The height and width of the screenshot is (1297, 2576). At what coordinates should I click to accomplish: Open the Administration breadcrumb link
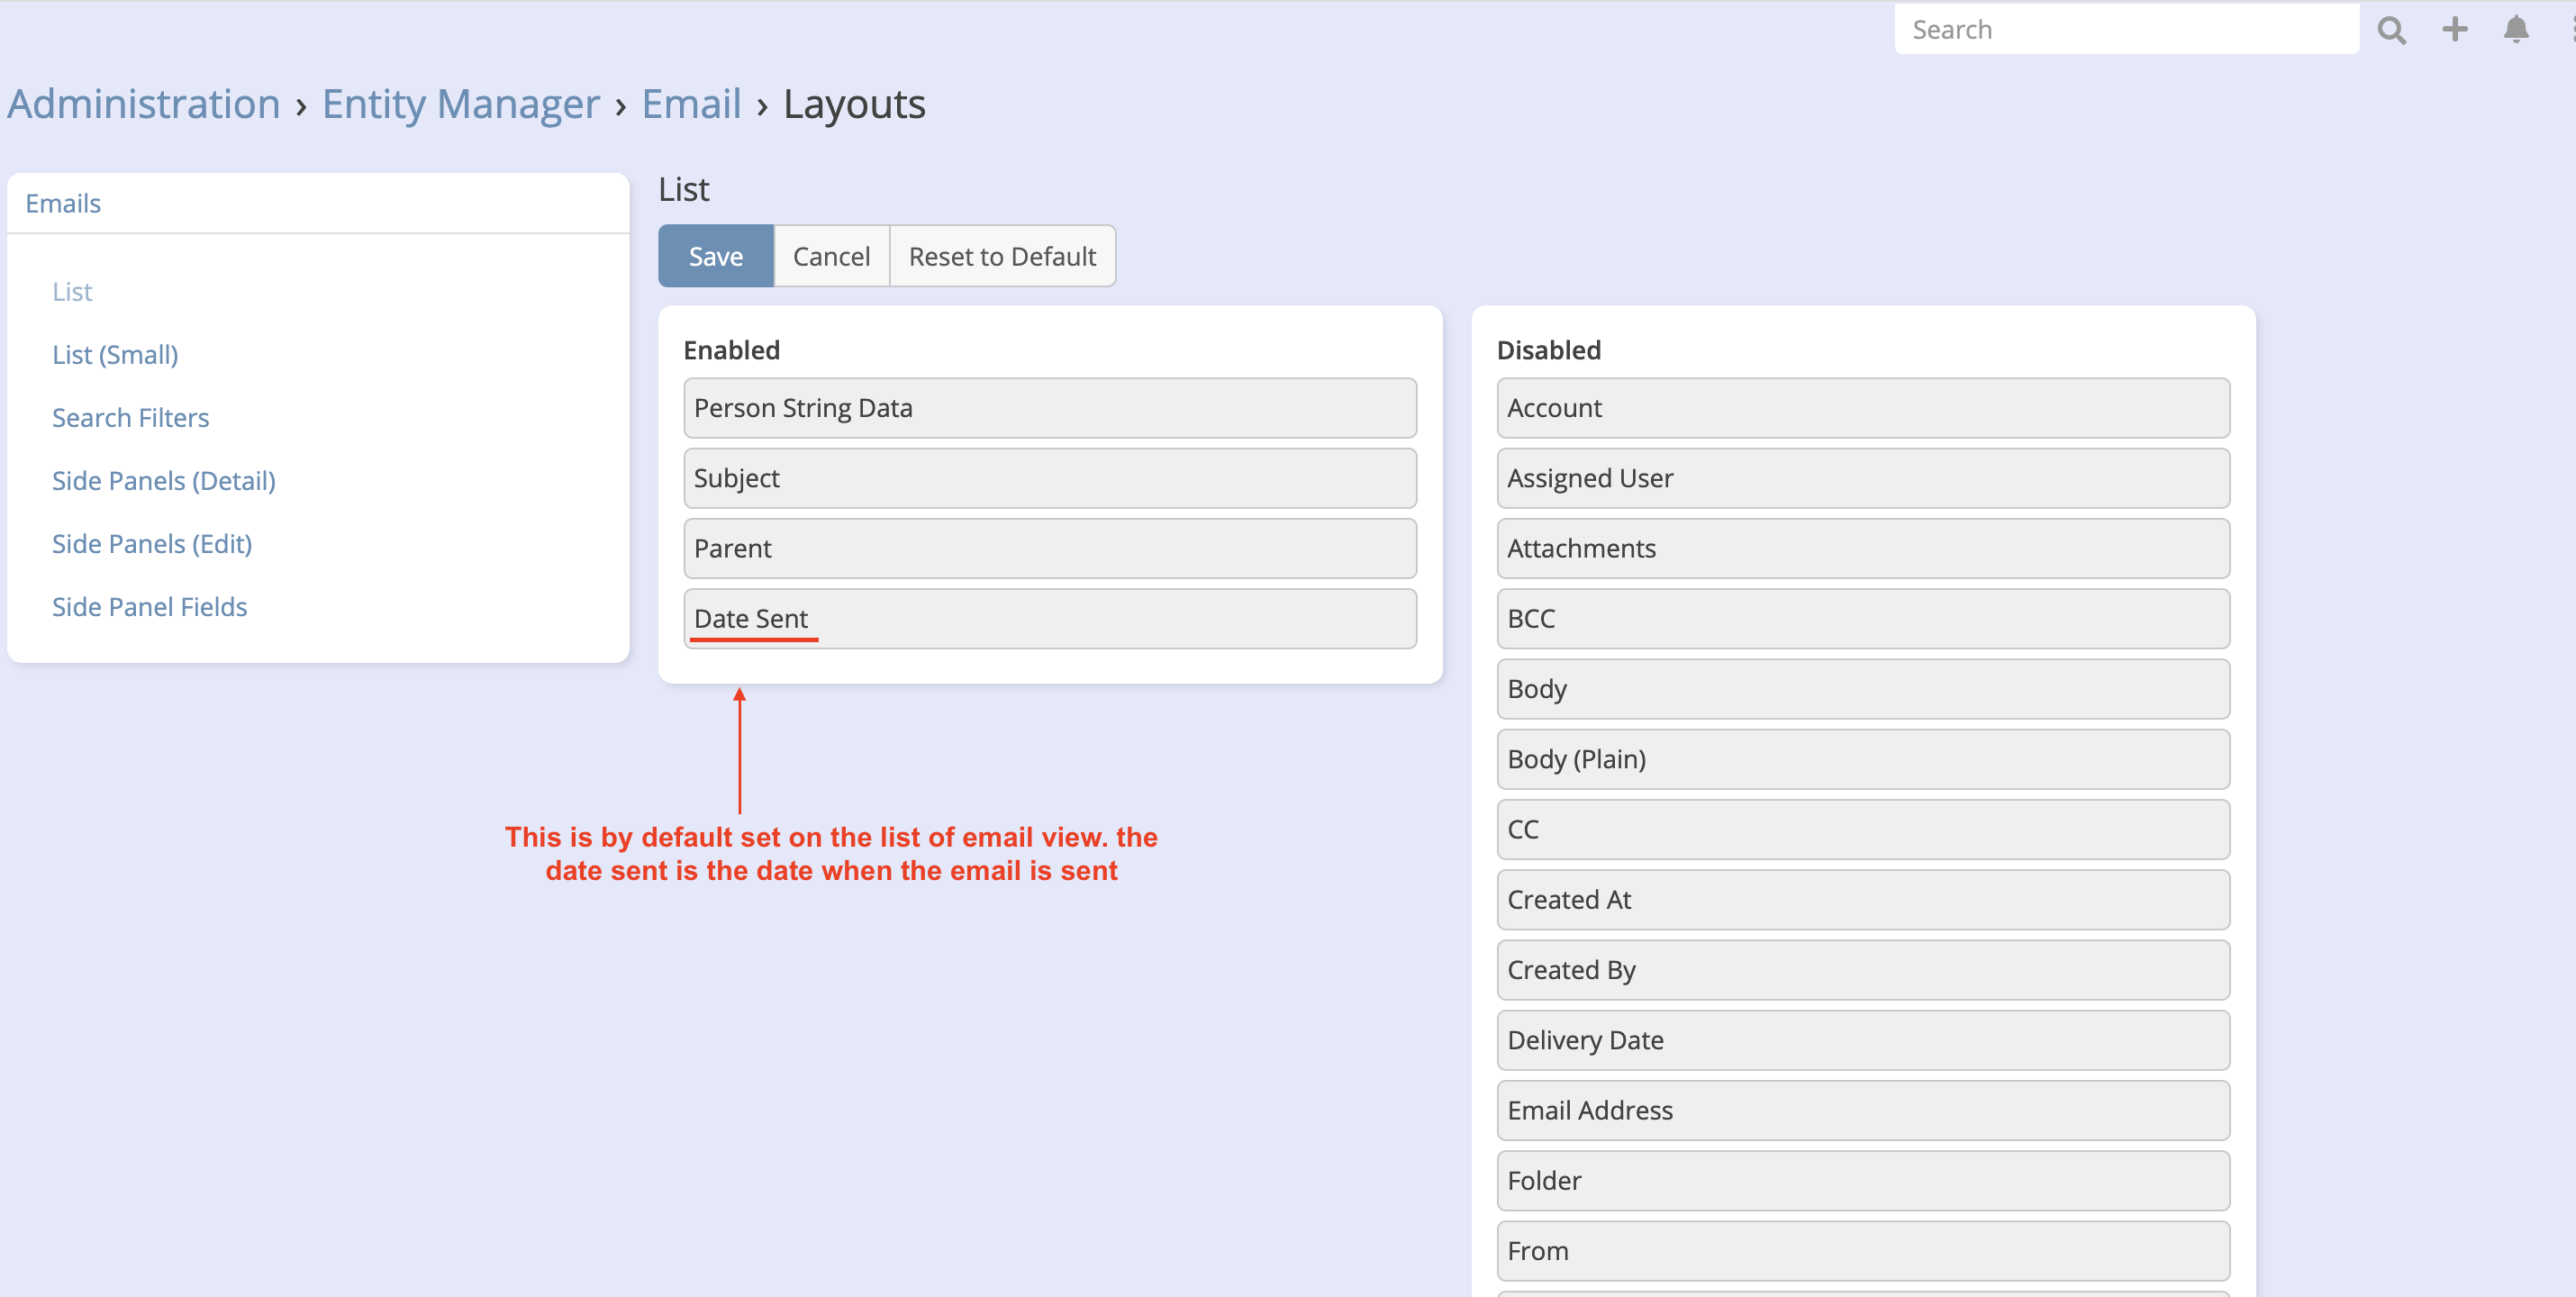click(x=144, y=104)
